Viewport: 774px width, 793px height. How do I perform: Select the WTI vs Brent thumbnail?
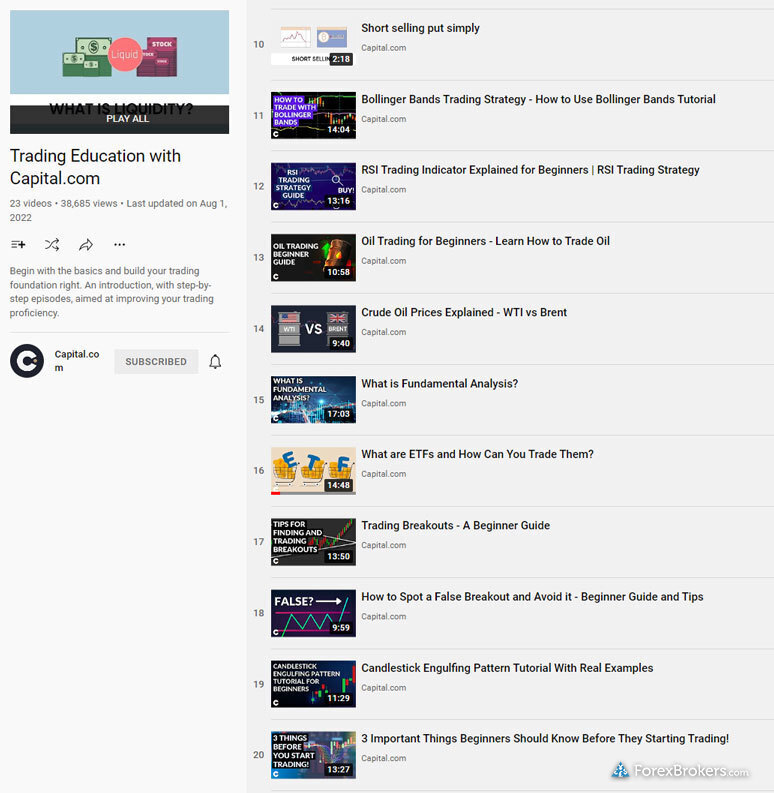[313, 329]
